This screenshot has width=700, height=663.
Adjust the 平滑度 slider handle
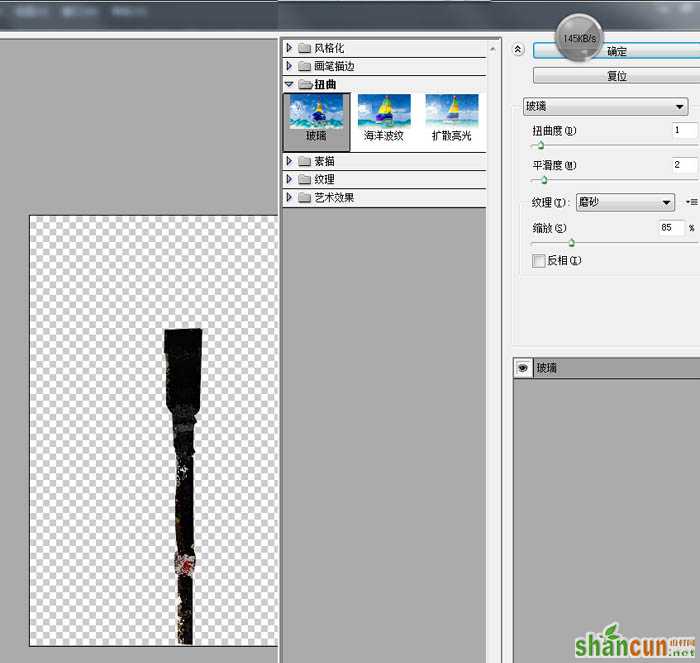pyautogui.click(x=544, y=180)
